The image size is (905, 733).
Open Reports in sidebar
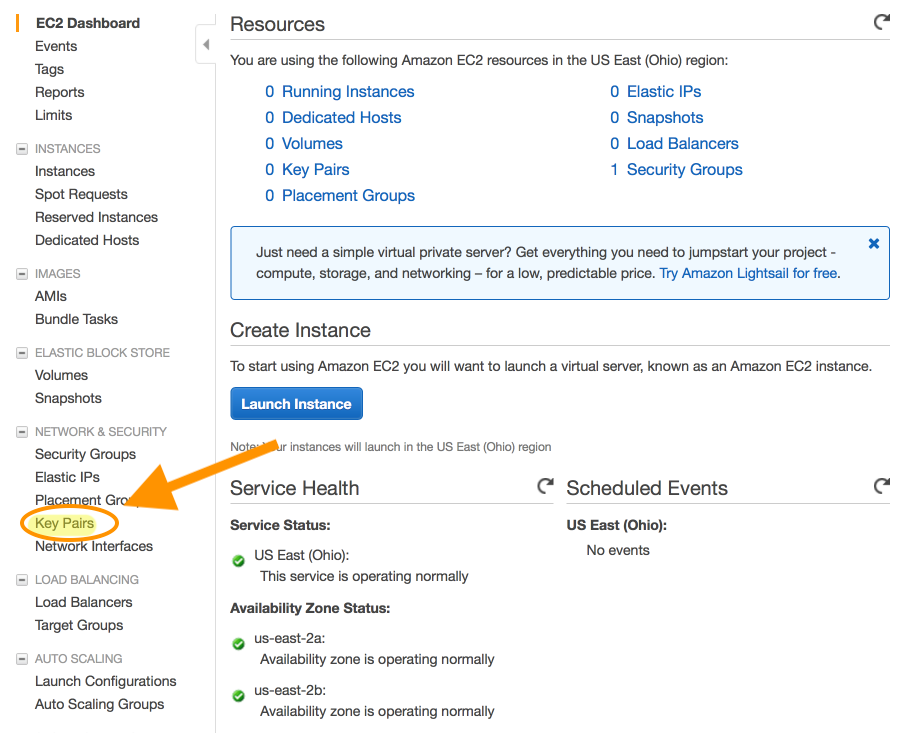point(59,92)
